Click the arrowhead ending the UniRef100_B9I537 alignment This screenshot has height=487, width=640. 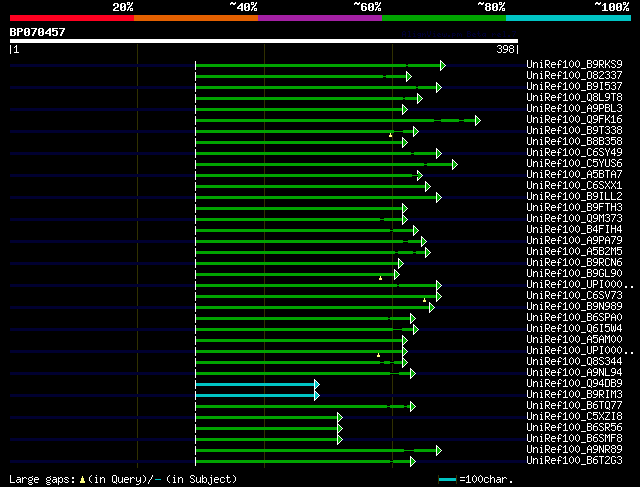(439, 87)
